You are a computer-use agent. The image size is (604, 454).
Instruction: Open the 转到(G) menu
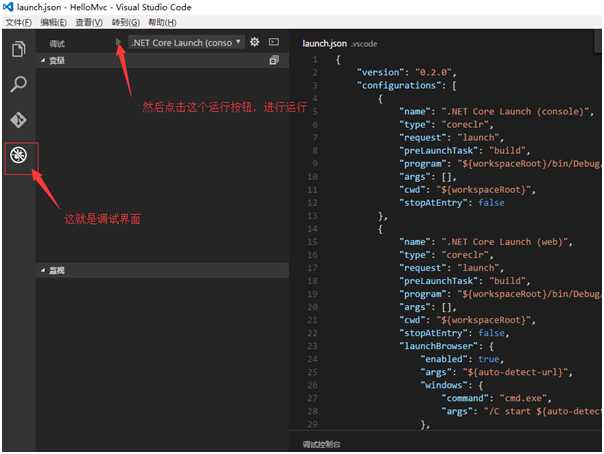coord(126,22)
